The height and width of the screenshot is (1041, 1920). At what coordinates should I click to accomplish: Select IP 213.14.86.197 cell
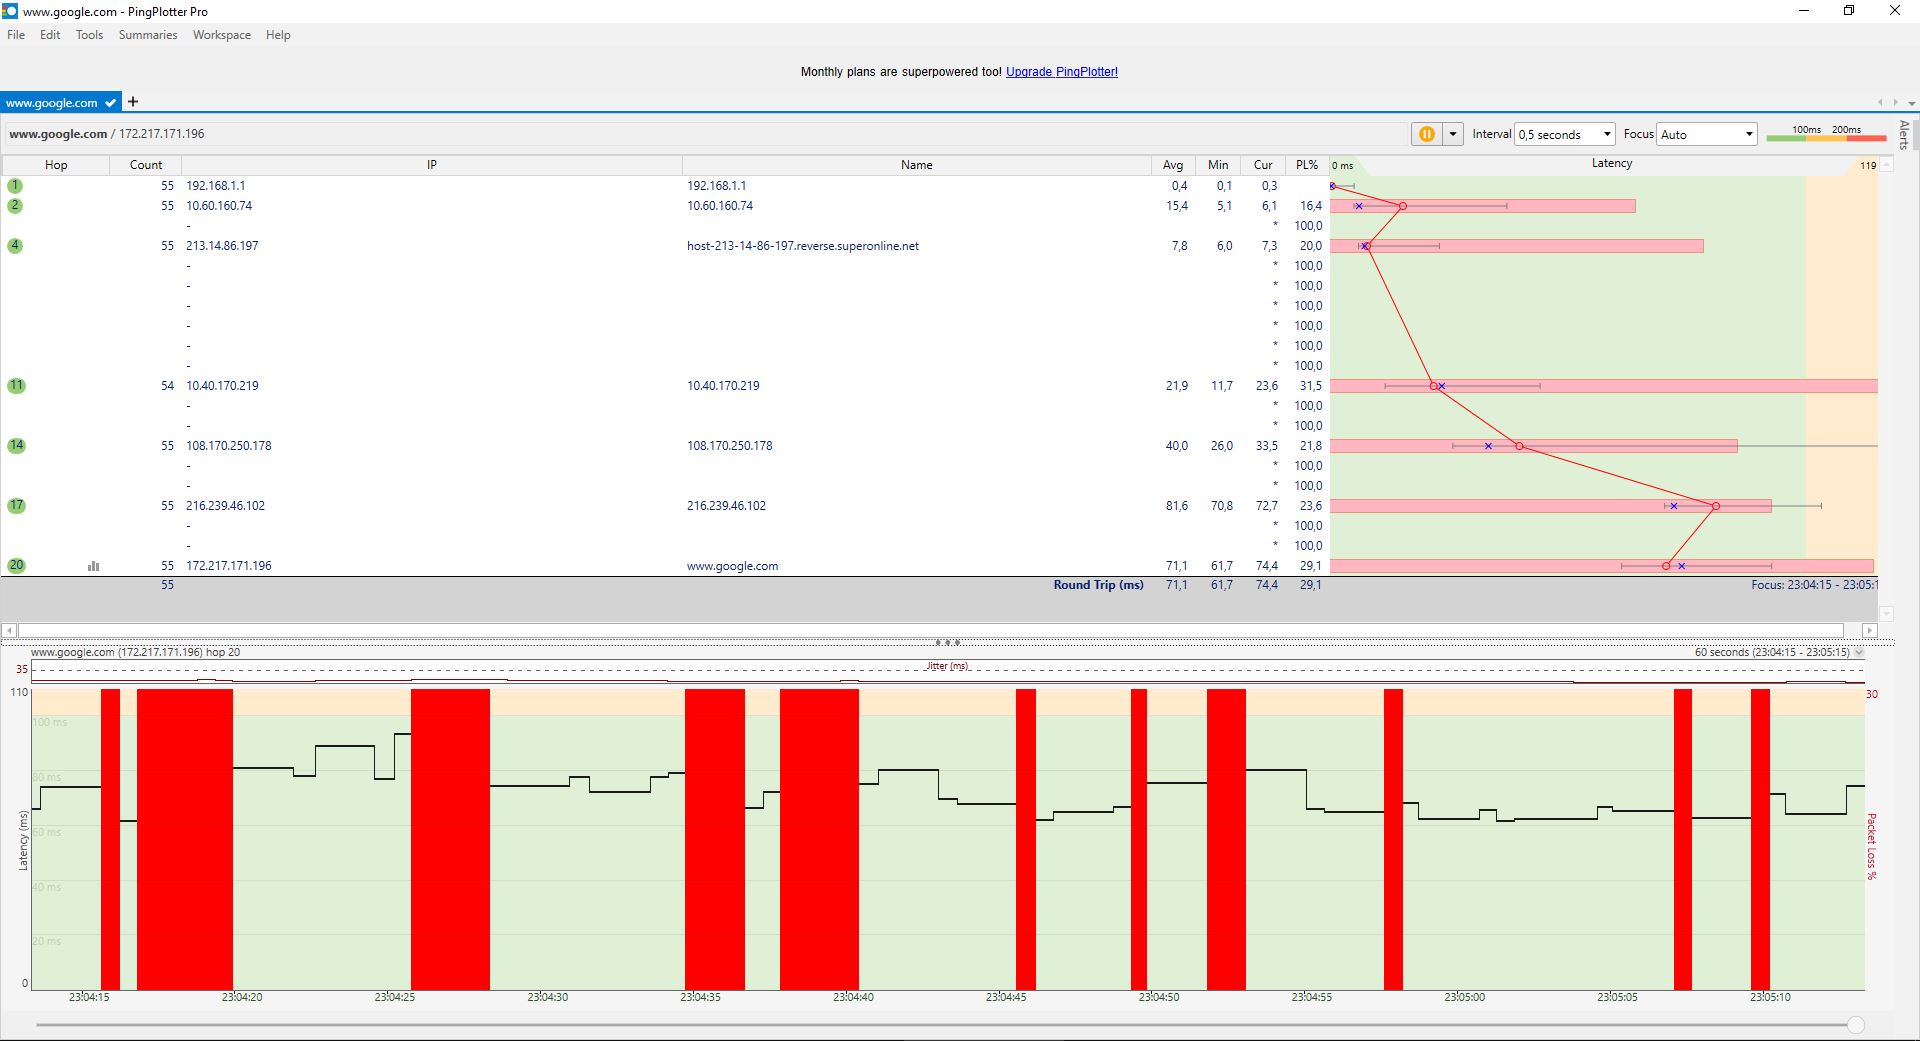click(222, 246)
